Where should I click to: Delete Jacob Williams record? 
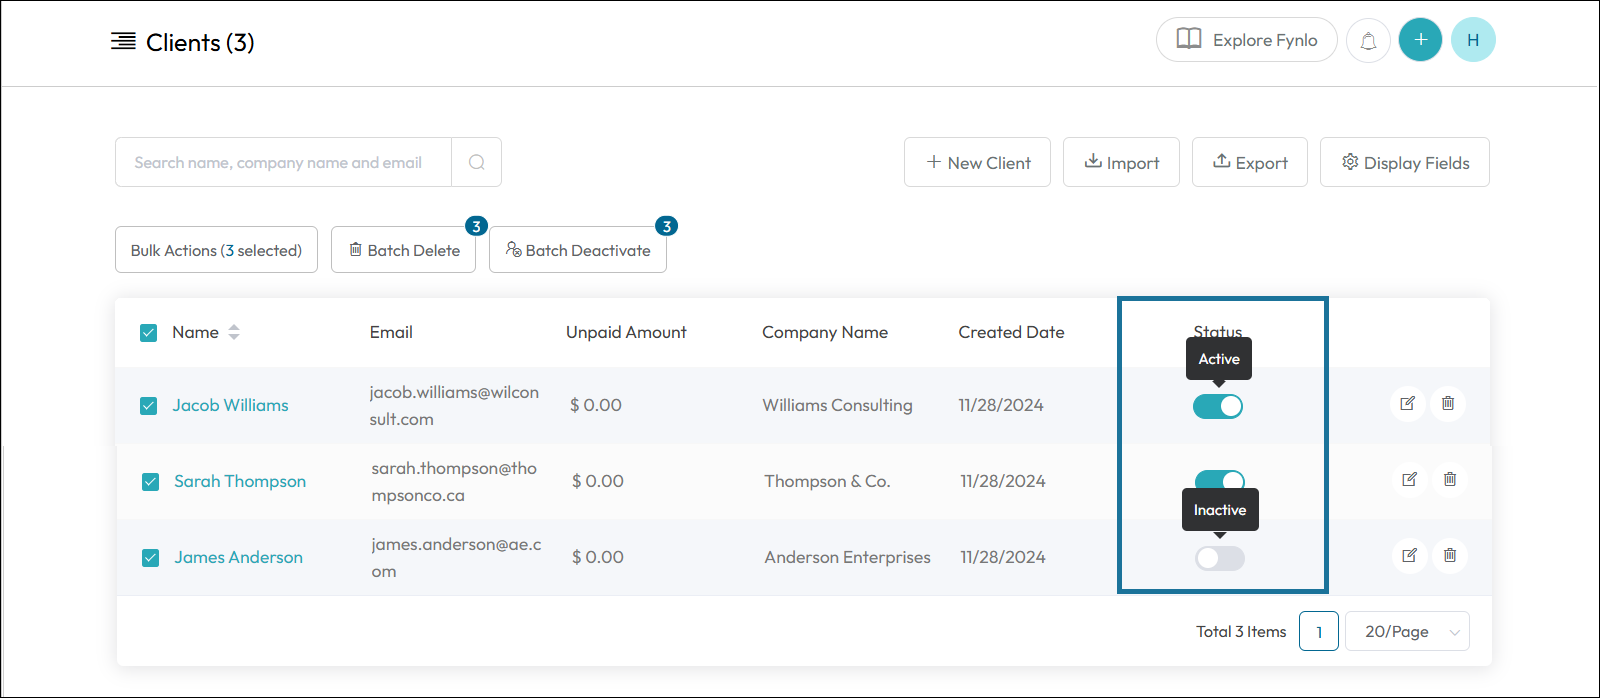[x=1448, y=404]
